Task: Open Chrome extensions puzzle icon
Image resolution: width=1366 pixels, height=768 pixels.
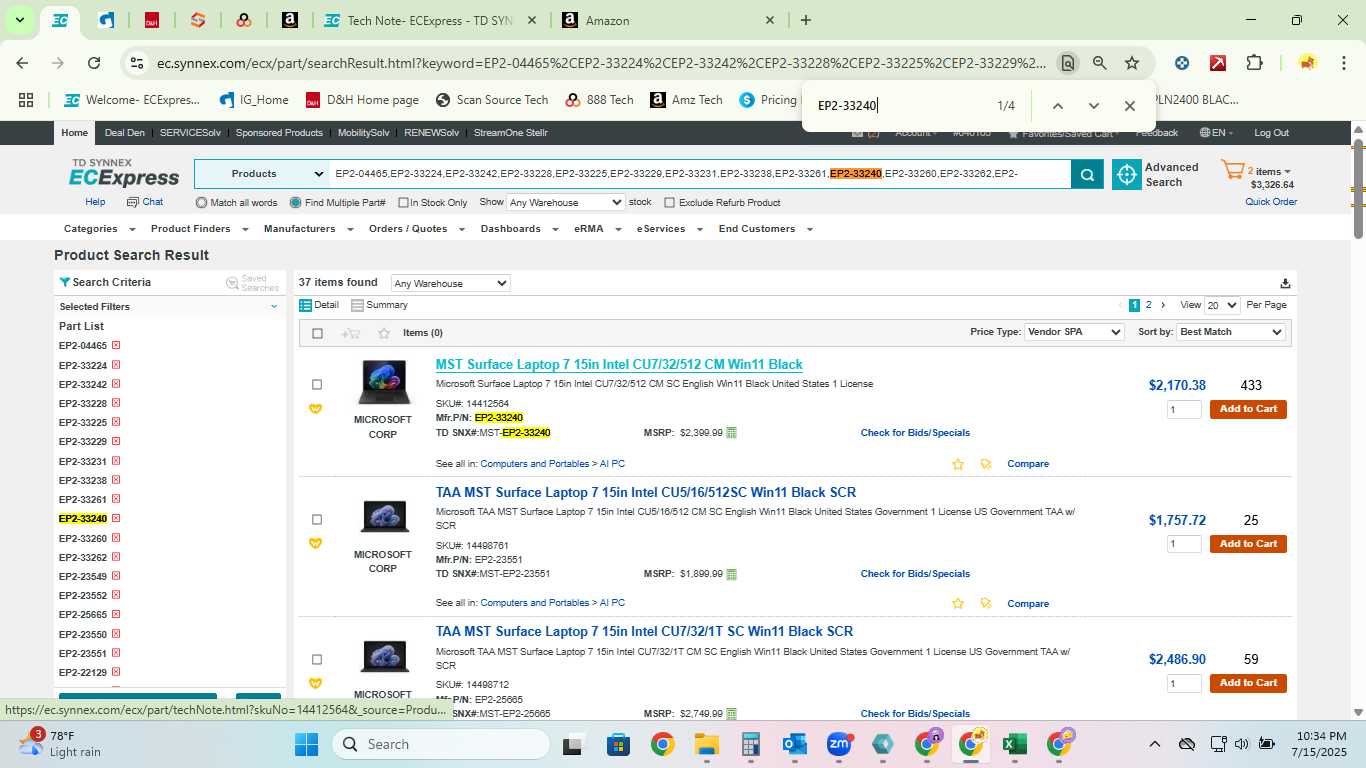Action: (x=1254, y=63)
